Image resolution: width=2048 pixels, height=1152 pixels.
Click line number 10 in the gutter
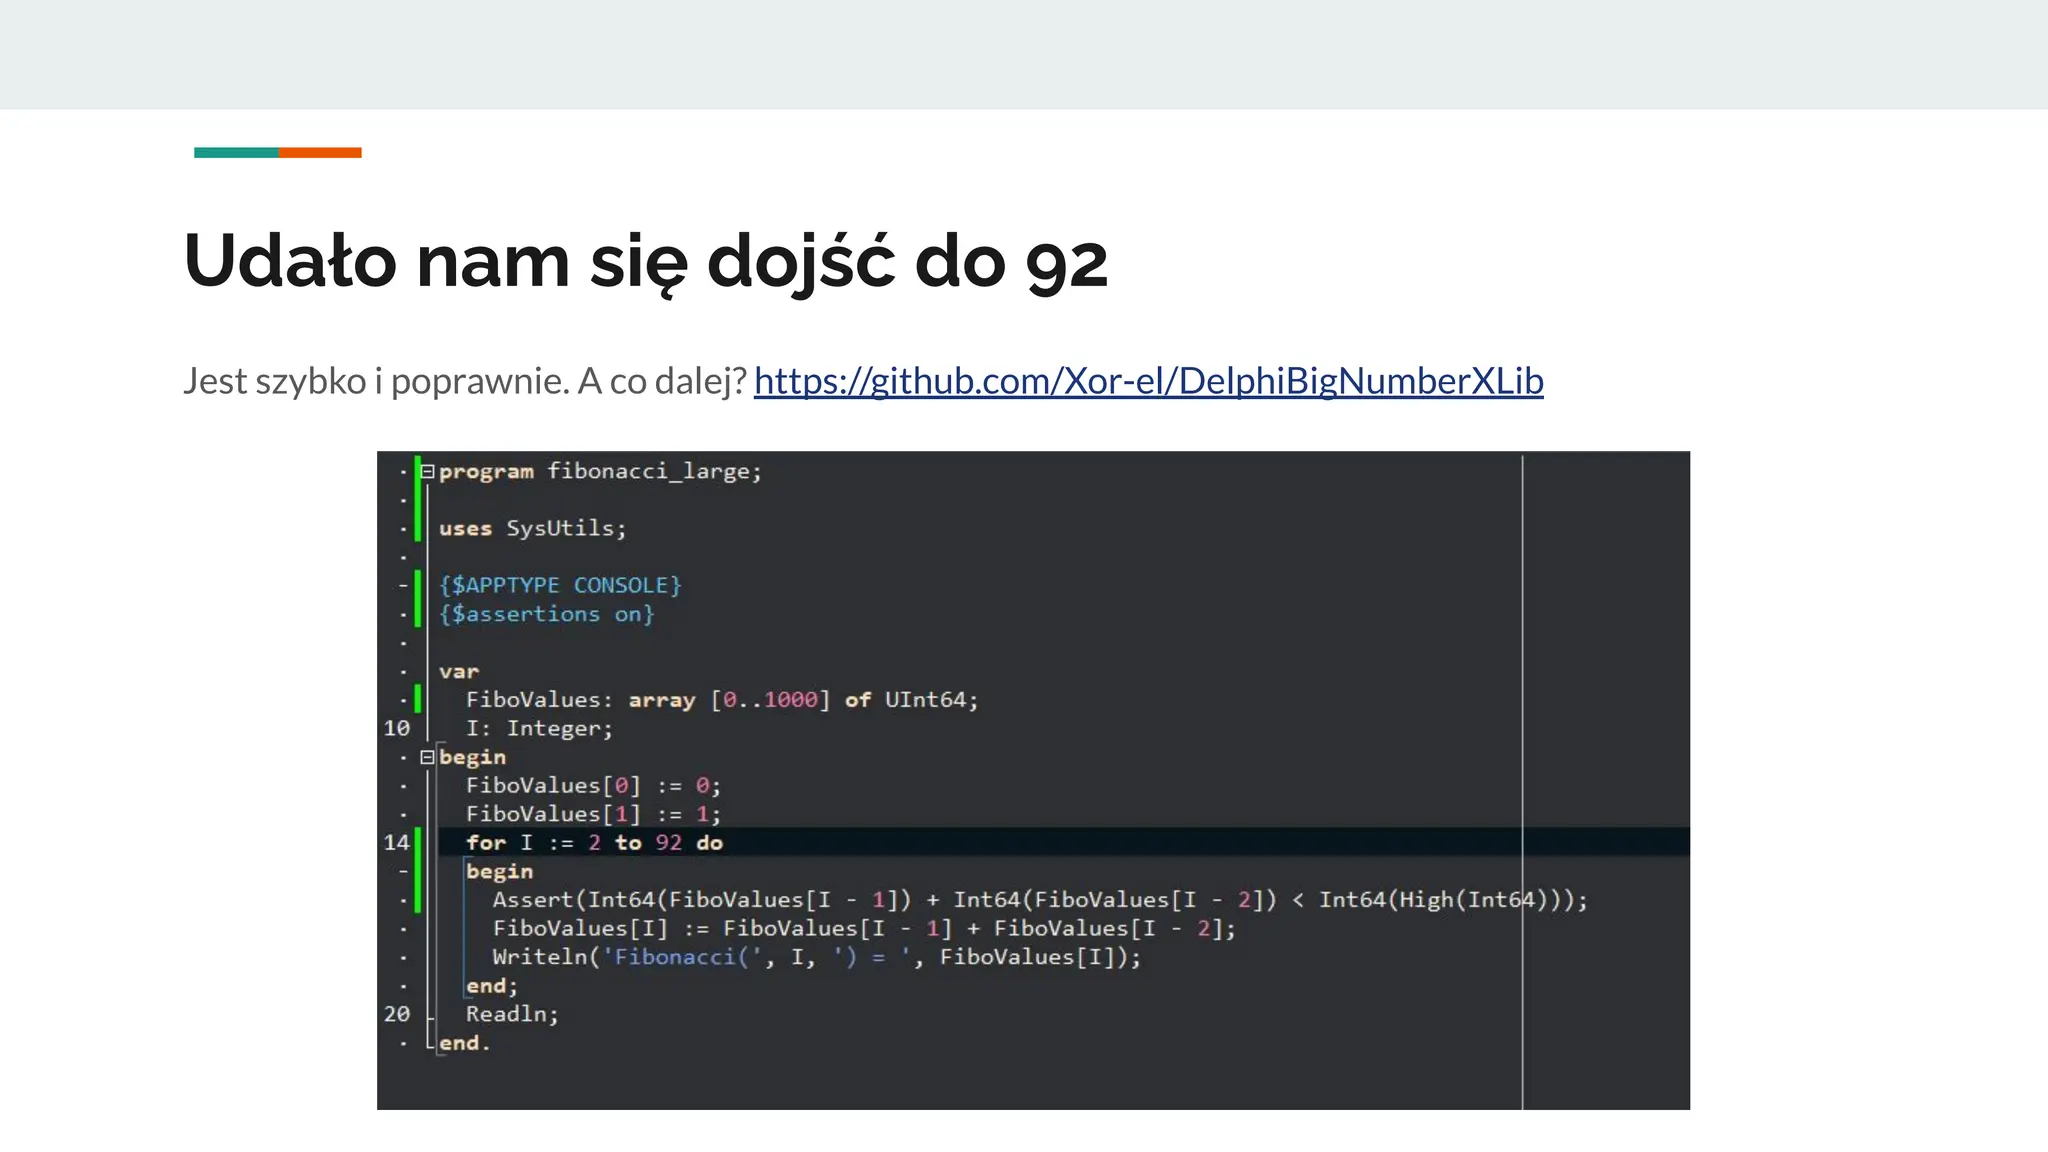[397, 728]
